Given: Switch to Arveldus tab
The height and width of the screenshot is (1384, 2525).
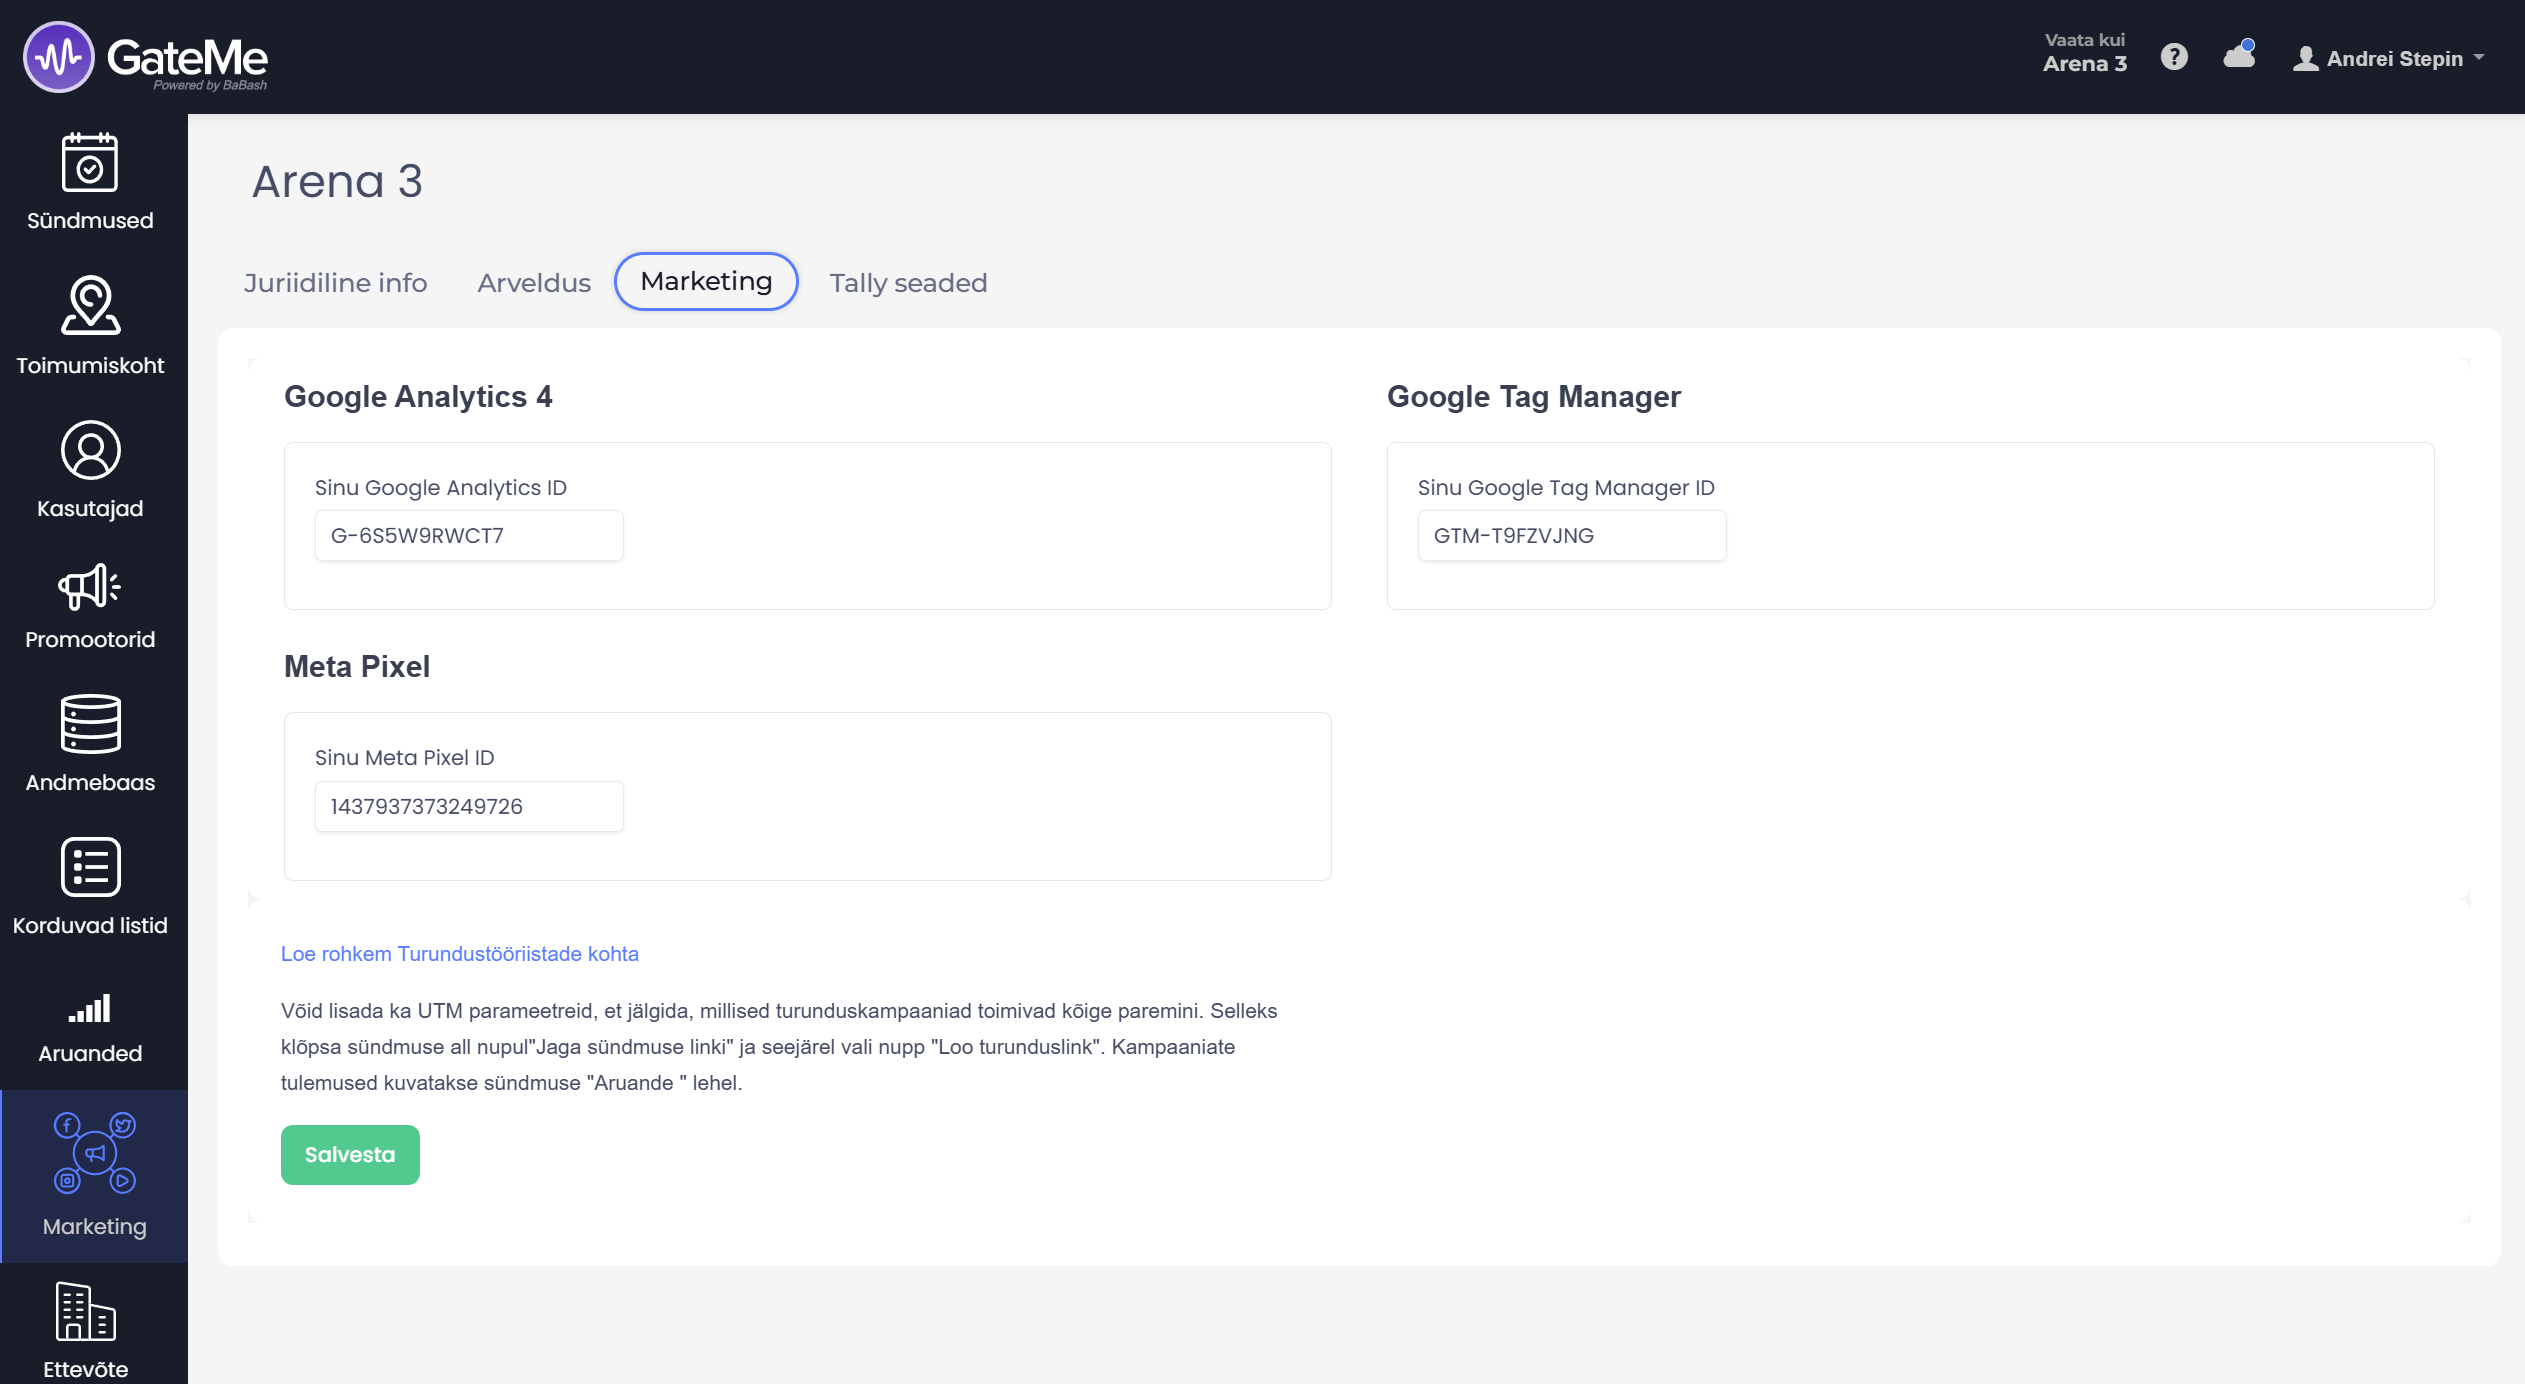Looking at the screenshot, I should point(534,283).
